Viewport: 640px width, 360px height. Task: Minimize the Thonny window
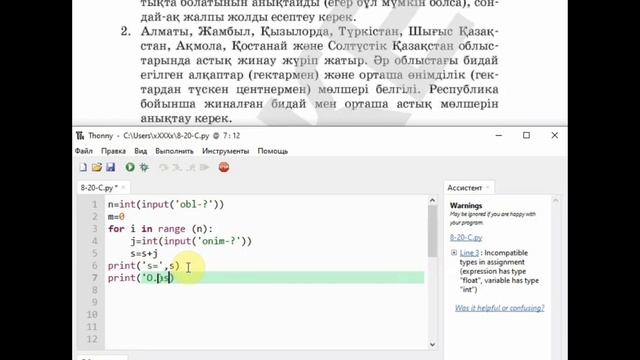click(499, 136)
